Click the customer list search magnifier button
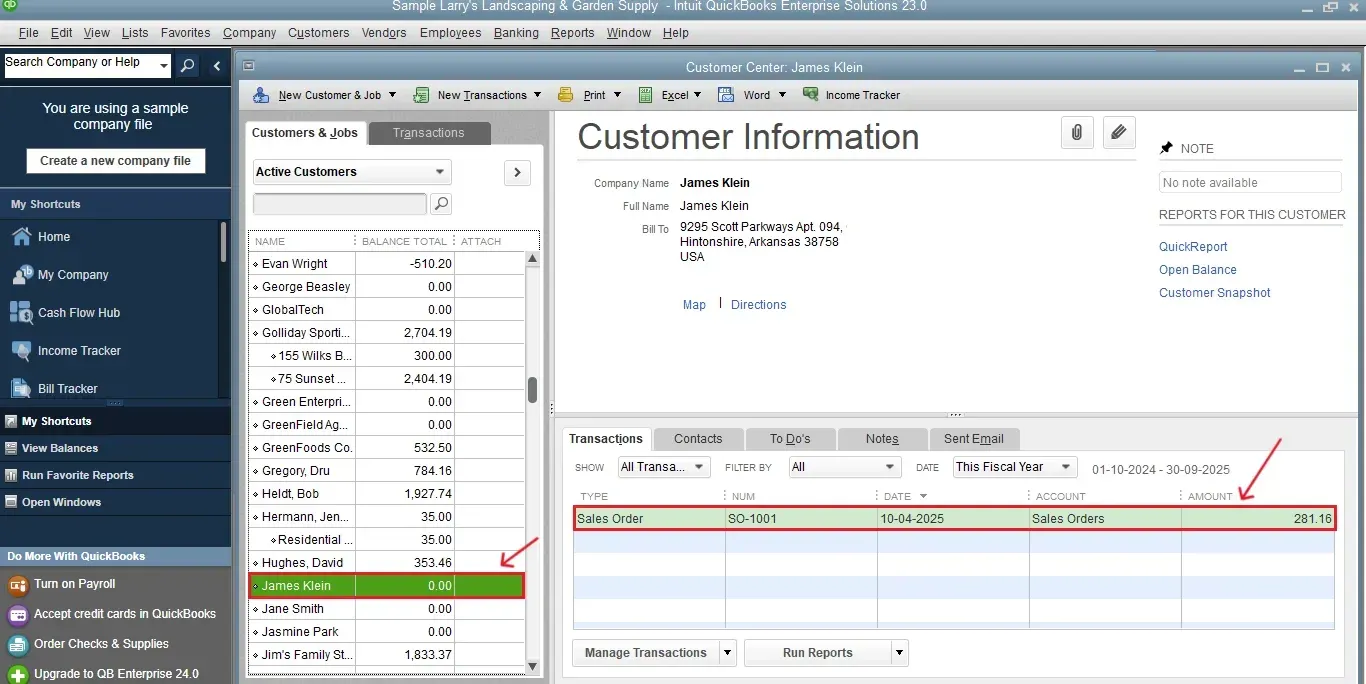Viewport: 1366px width, 684px height. (441, 204)
